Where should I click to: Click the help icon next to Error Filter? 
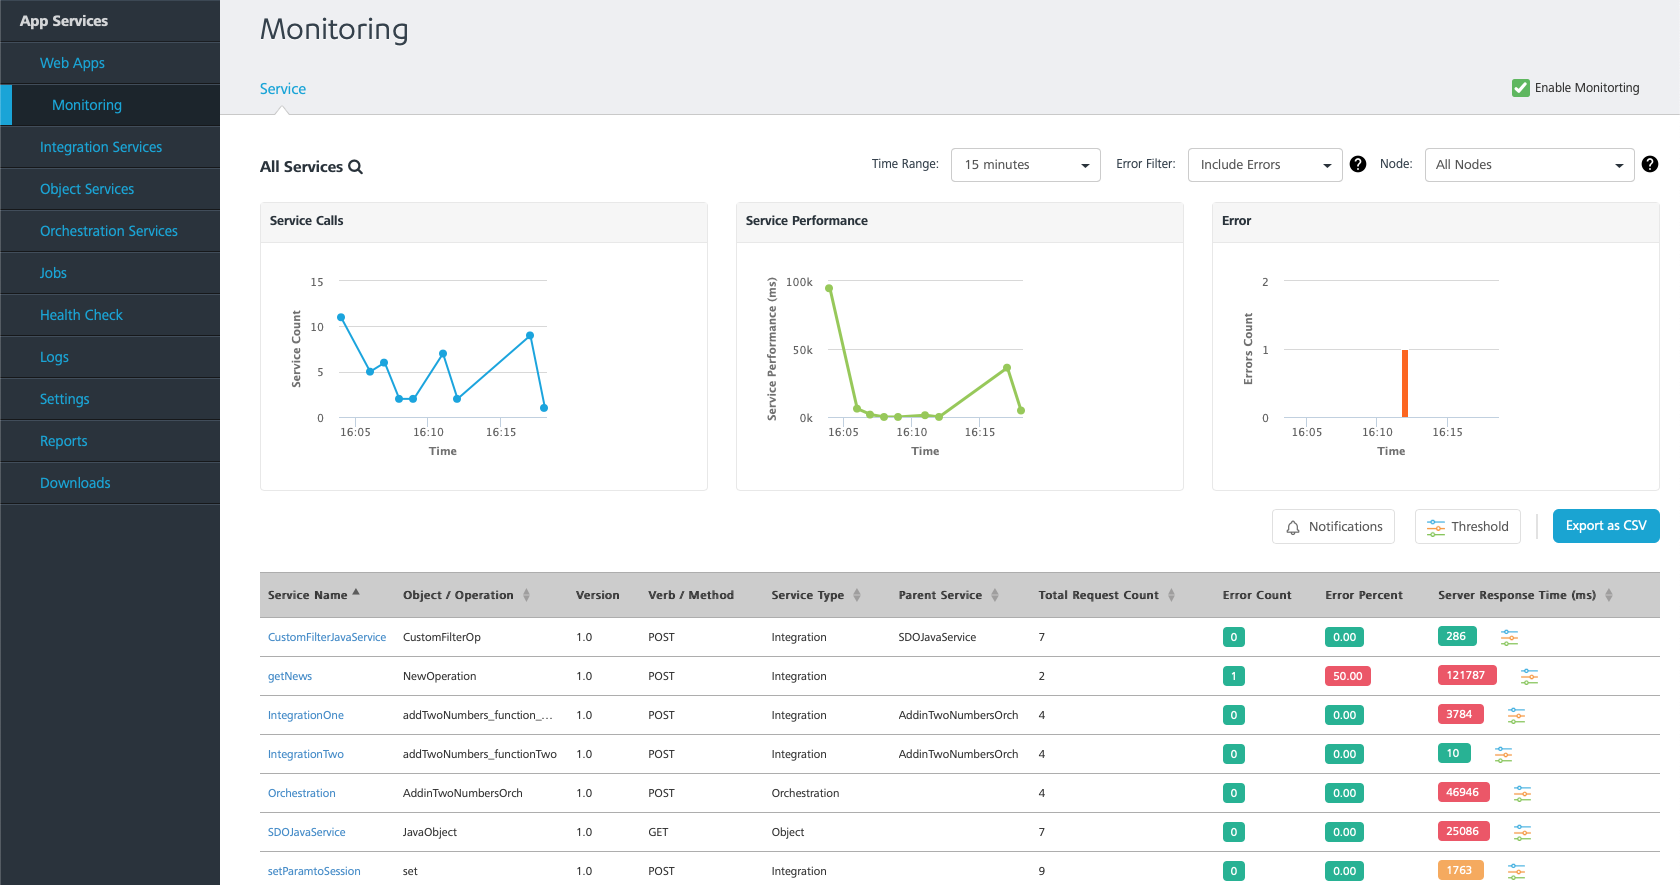pyautogui.click(x=1358, y=164)
